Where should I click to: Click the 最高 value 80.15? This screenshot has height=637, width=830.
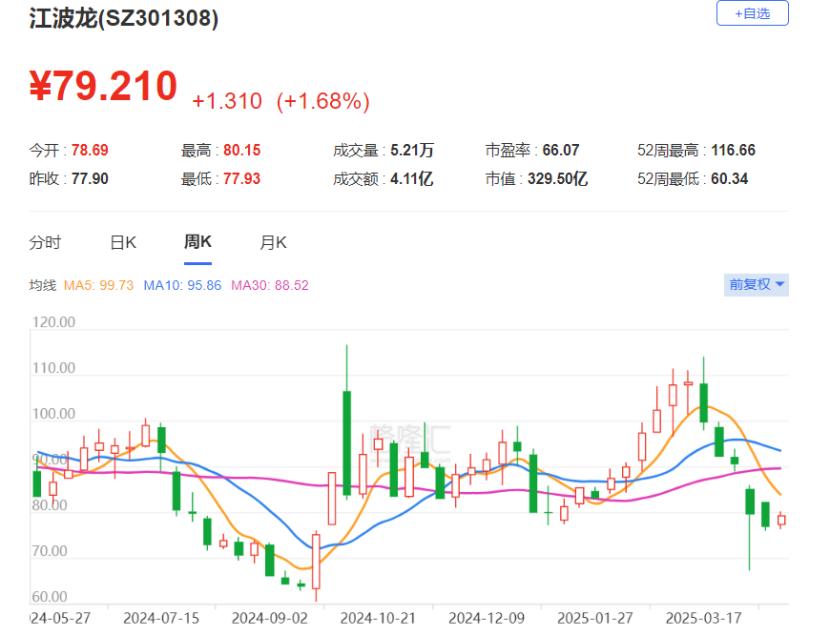[242, 150]
